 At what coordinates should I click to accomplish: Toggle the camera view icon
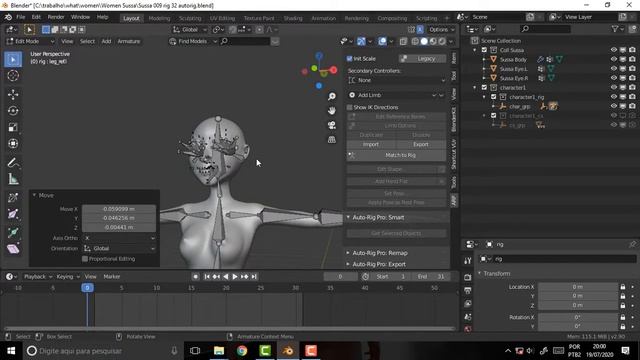[332, 125]
